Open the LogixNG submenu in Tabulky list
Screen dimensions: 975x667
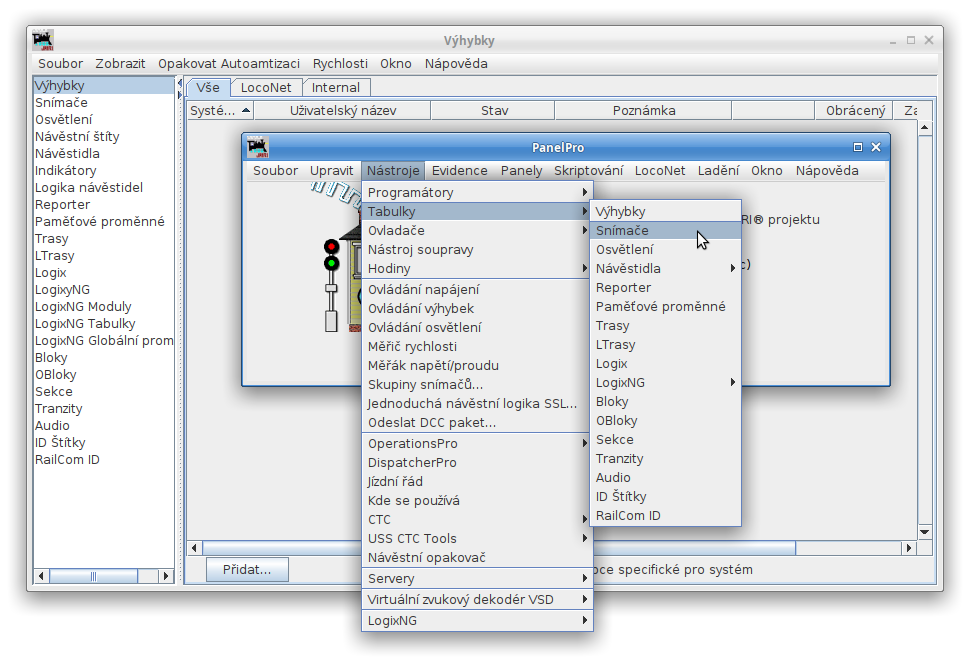[664, 383]
